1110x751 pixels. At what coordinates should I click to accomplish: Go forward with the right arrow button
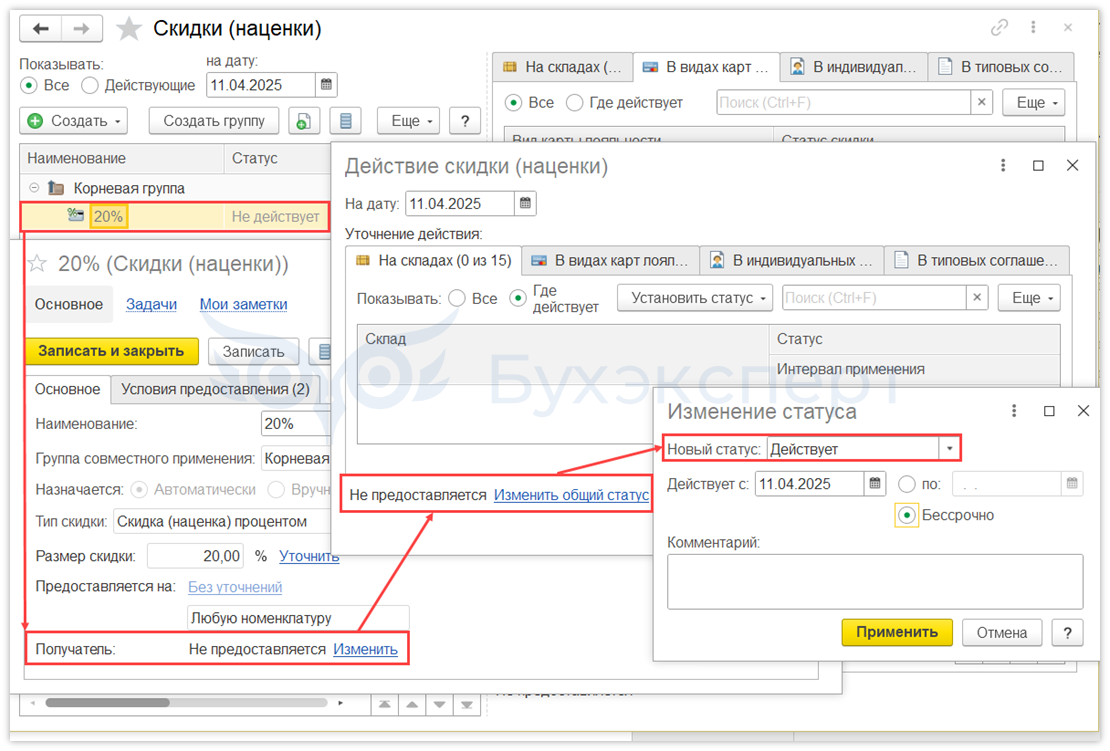point(81,28)
